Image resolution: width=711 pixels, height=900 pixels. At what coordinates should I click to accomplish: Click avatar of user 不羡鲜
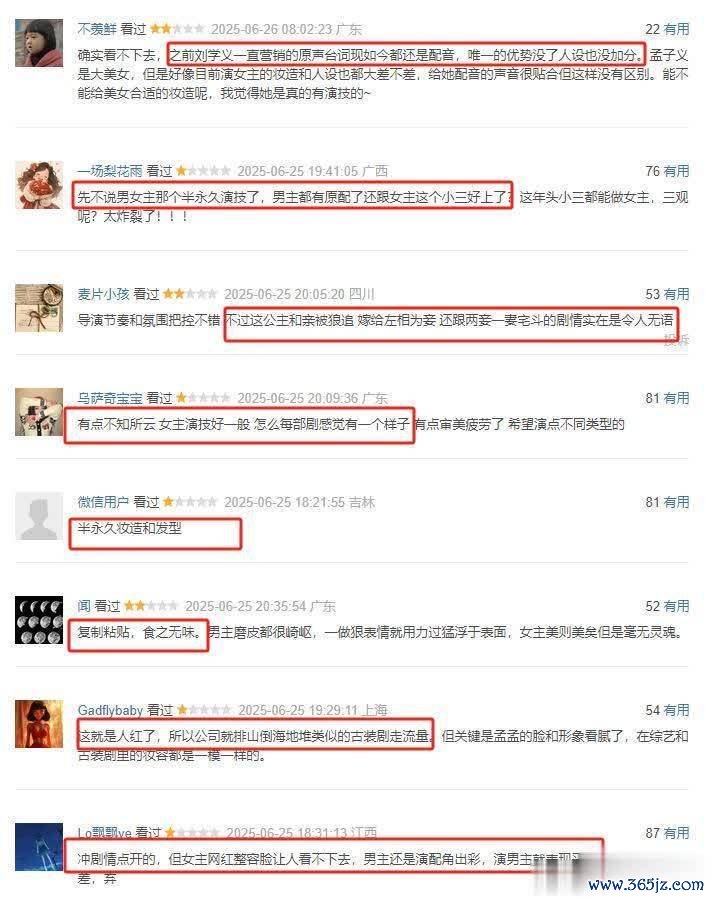(39, 43)
